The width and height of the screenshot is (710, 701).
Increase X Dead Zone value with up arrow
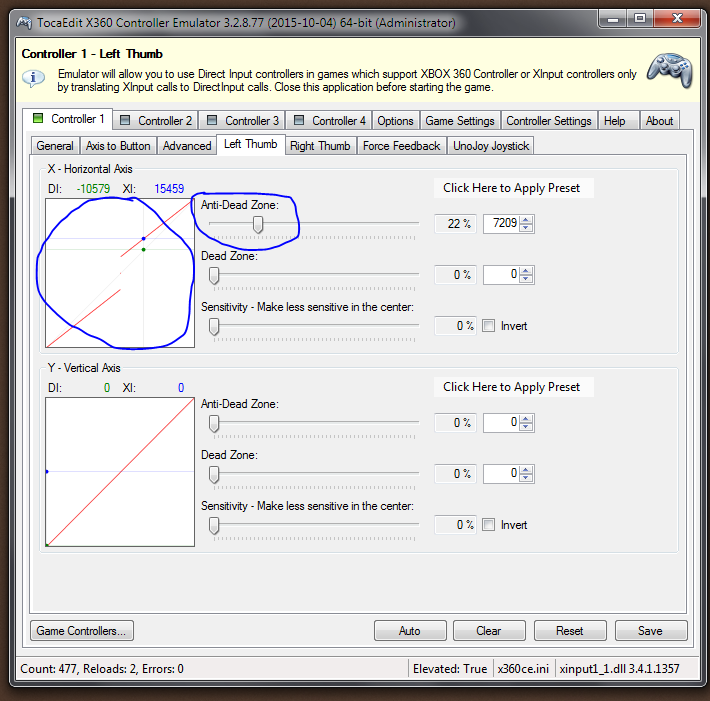click(x=526, y=271)
